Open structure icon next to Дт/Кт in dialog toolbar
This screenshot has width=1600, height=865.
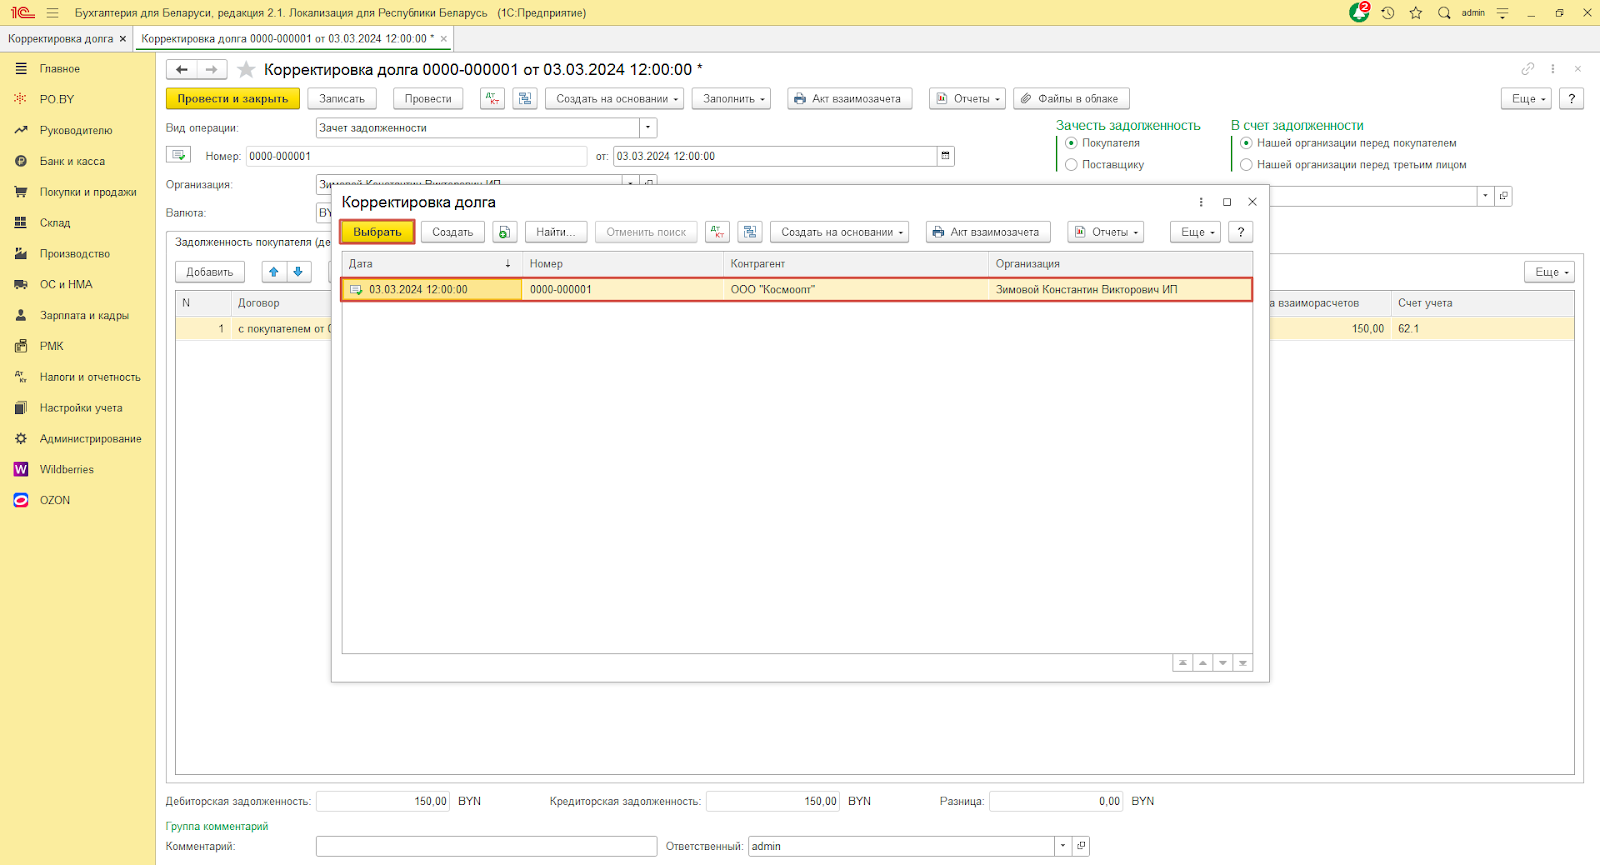750,232
